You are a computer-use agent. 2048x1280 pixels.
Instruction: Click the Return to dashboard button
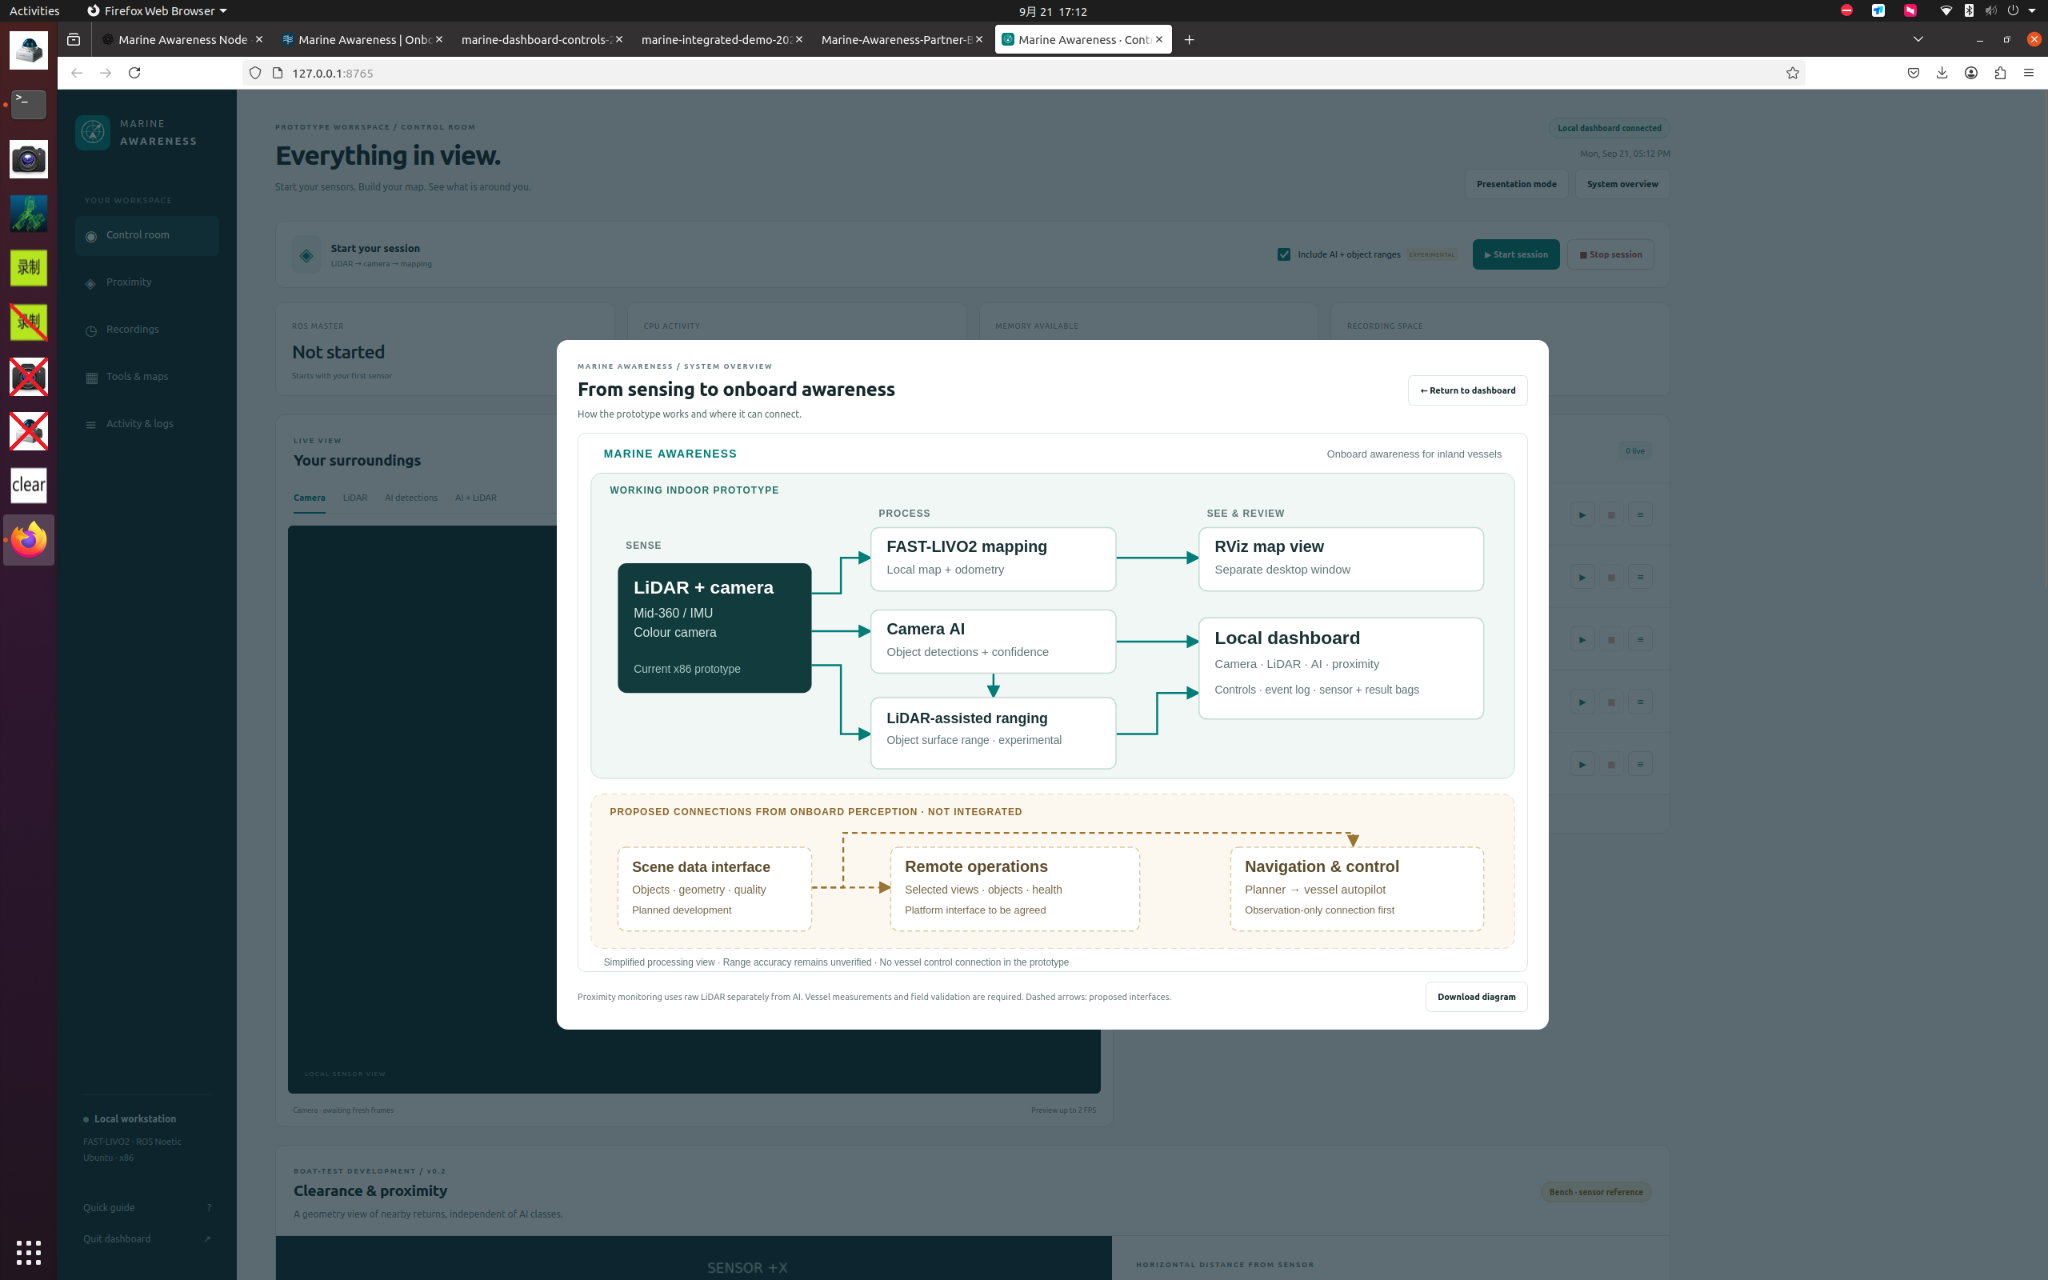[1467, 390]
